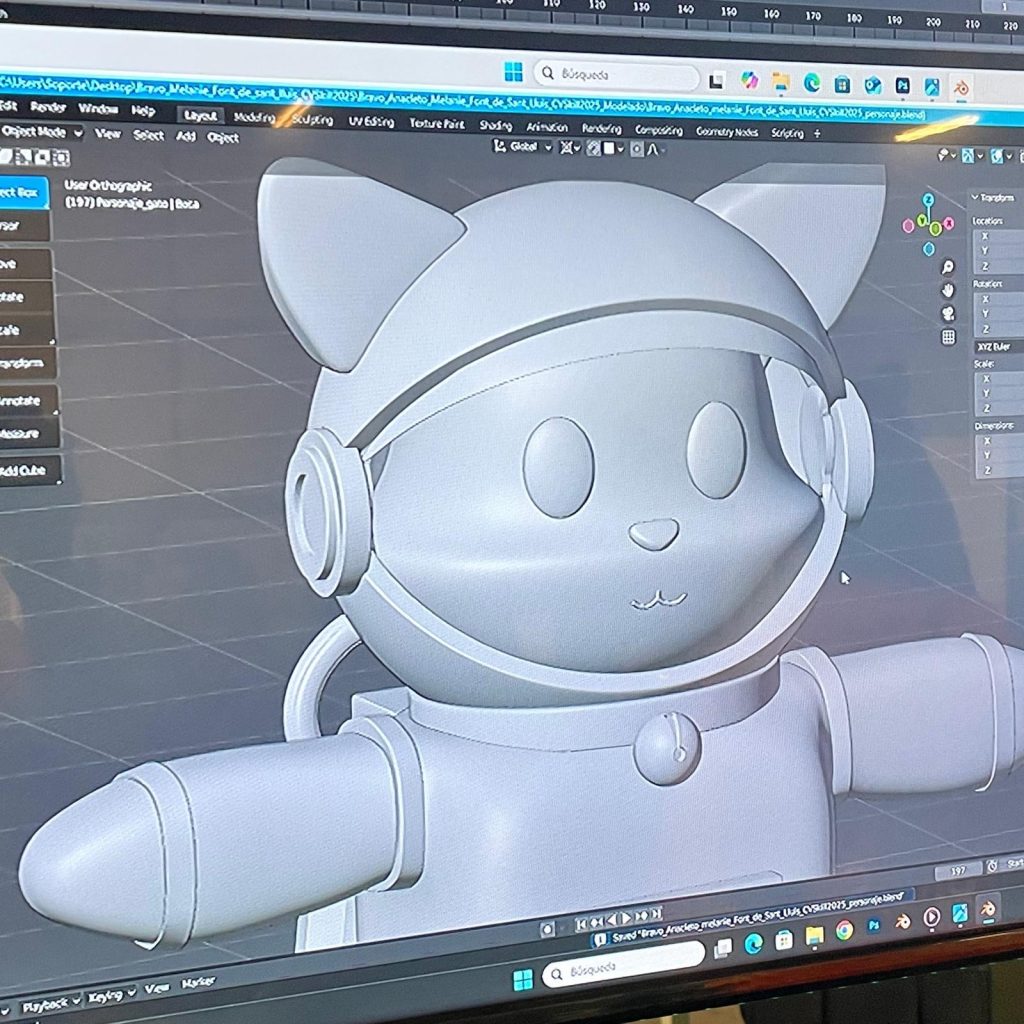Open Google Chrome from the taskbar
This screenshot has width=1024, height=1024.
tap(844, 930)
